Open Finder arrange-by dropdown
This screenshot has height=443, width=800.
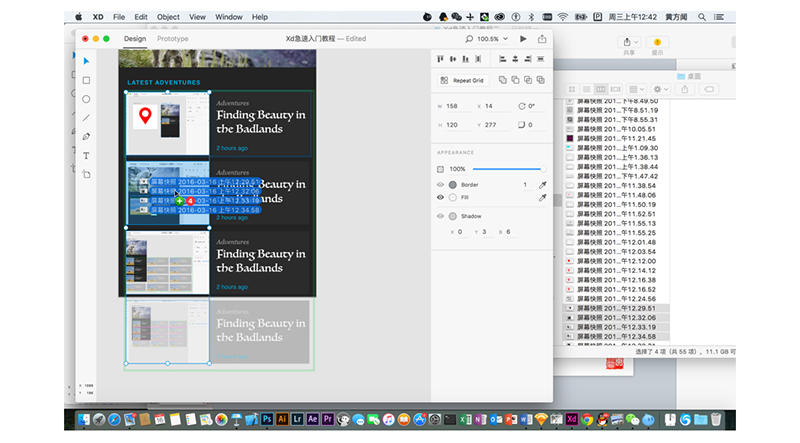pyautogui.click(x=636, y=89)
